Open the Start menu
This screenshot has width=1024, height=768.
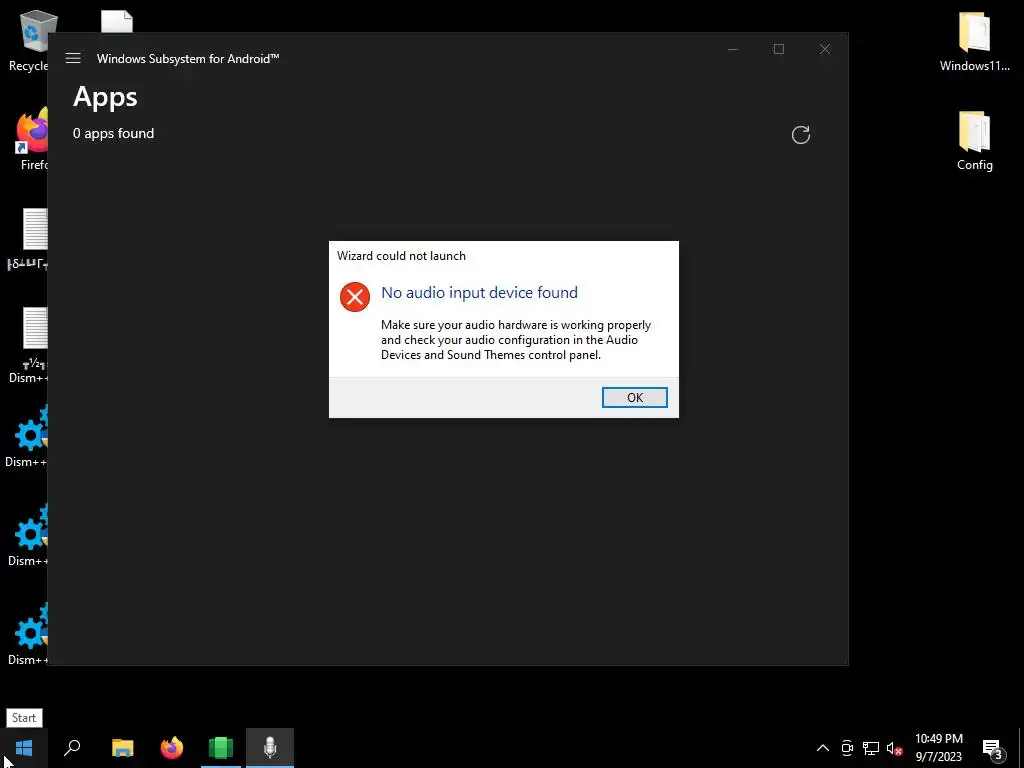24,748
